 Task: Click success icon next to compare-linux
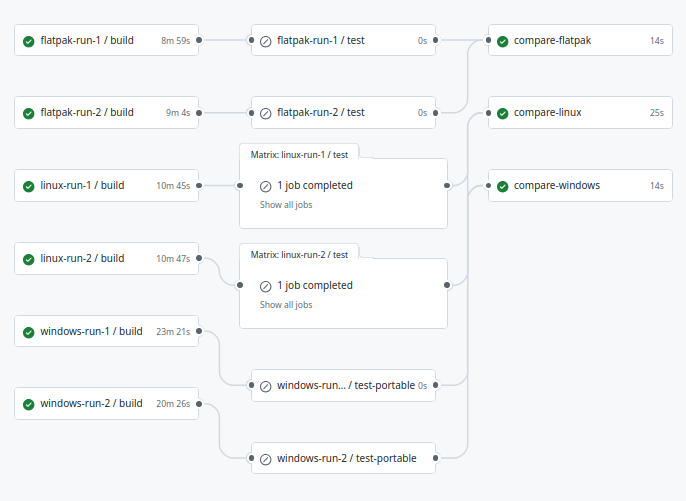(503, 113)
